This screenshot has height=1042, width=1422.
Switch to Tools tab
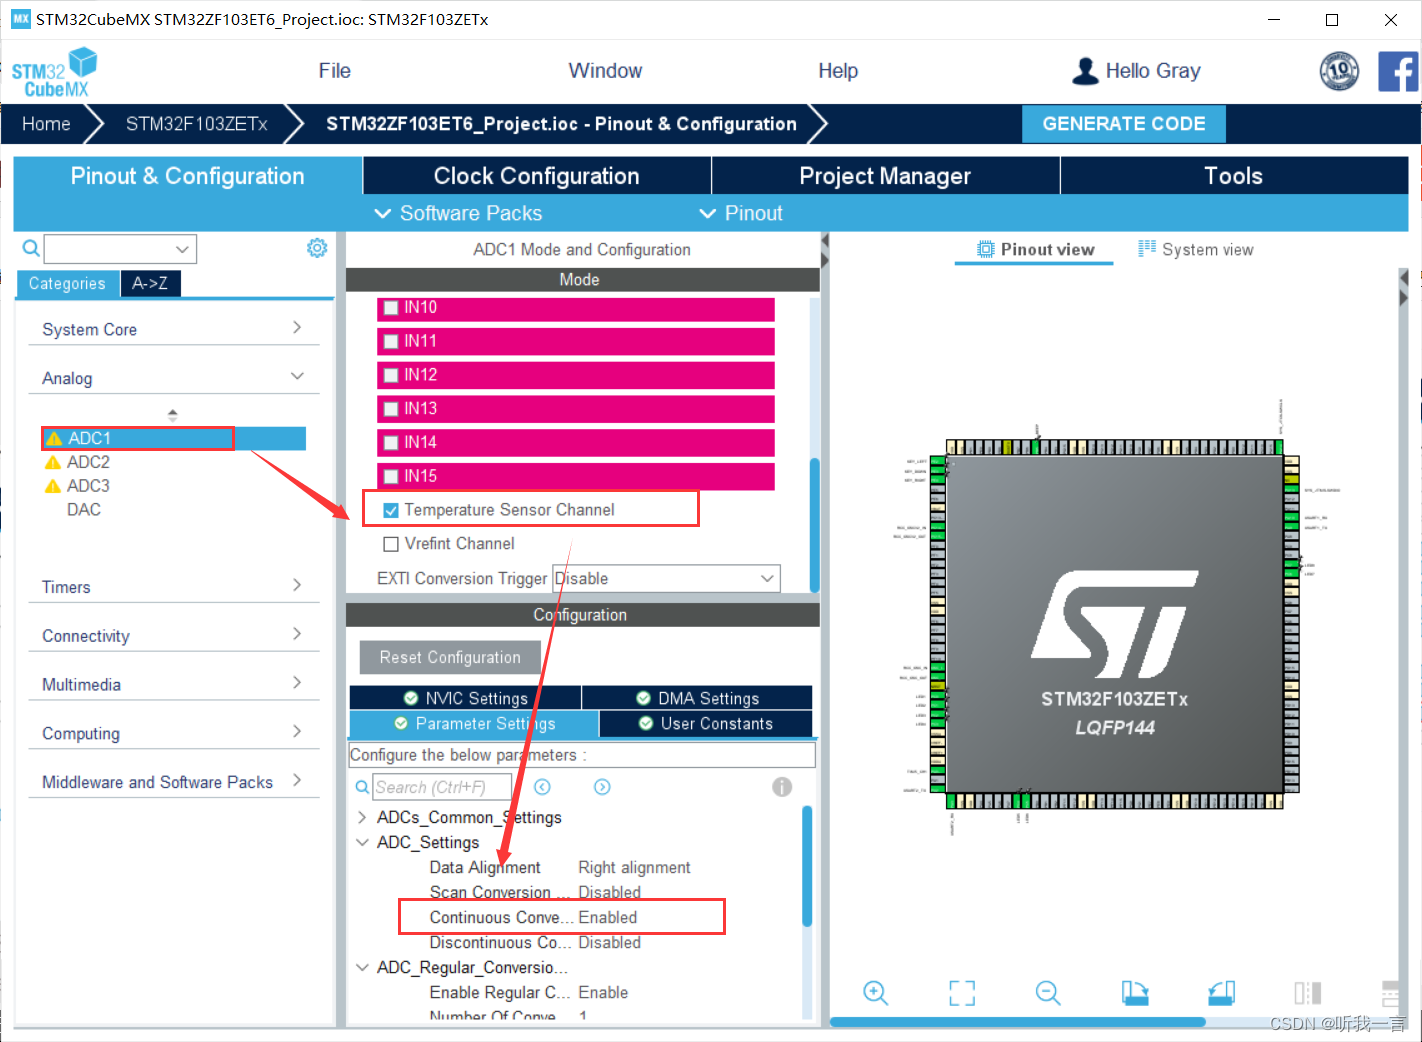click(x=1234, y=176)
